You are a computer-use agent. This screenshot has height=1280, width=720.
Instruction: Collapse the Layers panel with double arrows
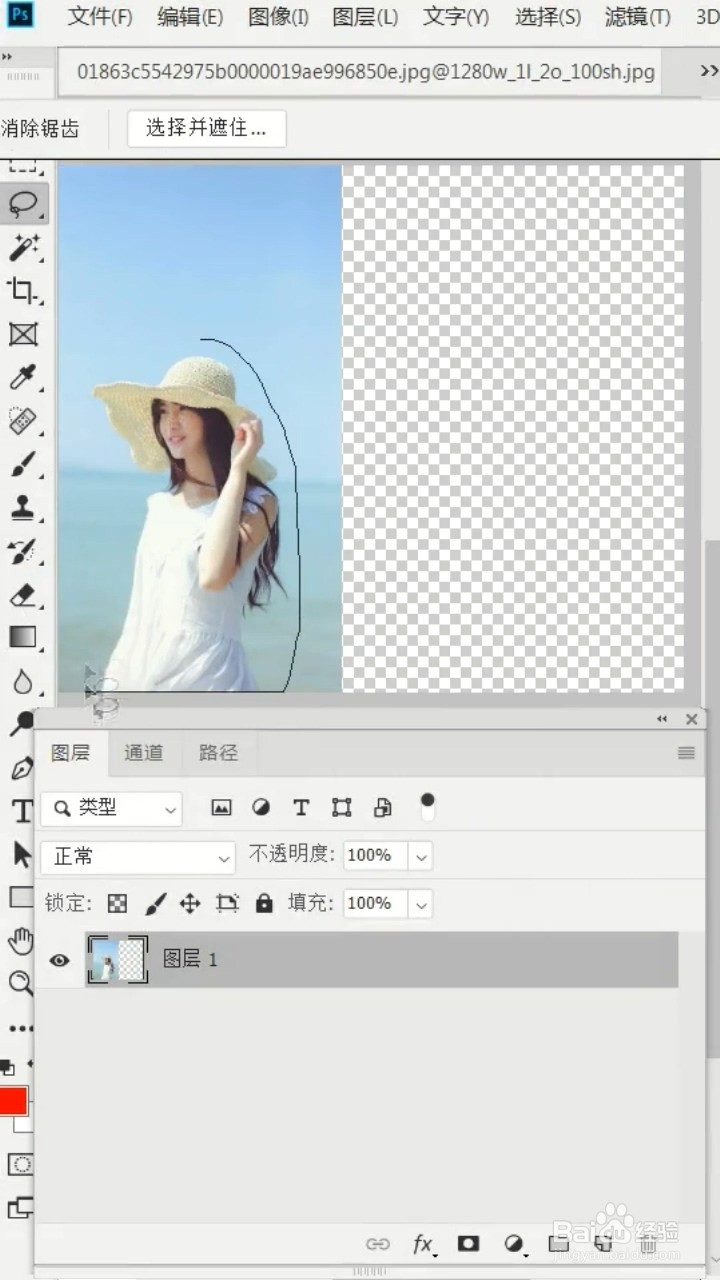(662, 719)
